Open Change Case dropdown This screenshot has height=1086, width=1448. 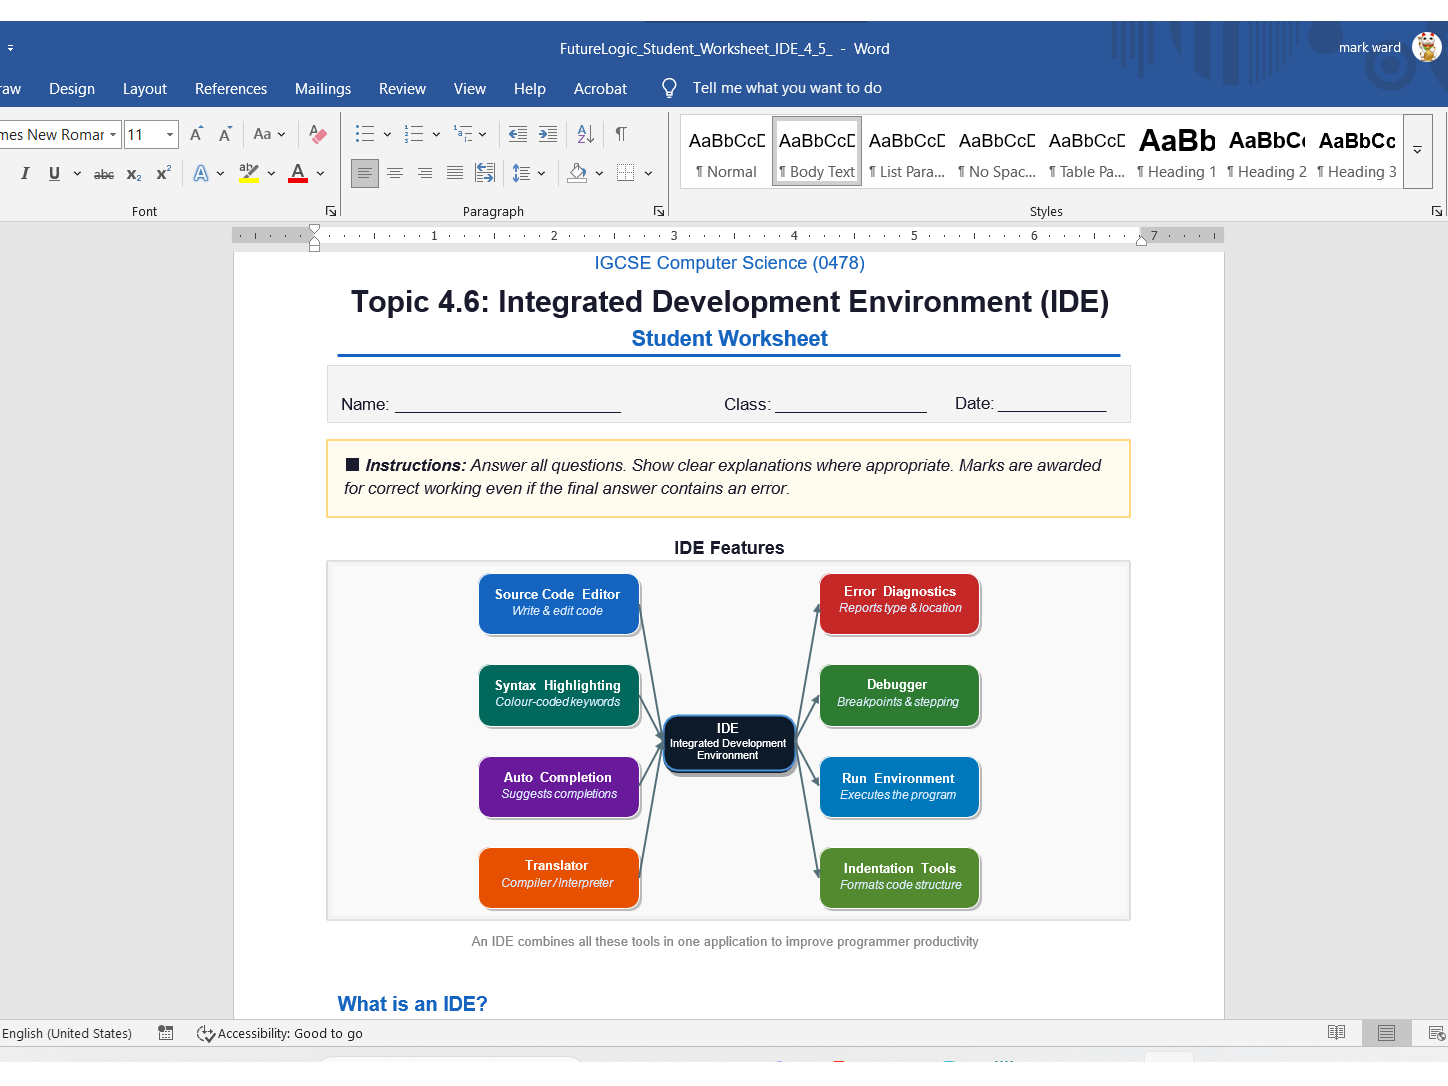269,134
